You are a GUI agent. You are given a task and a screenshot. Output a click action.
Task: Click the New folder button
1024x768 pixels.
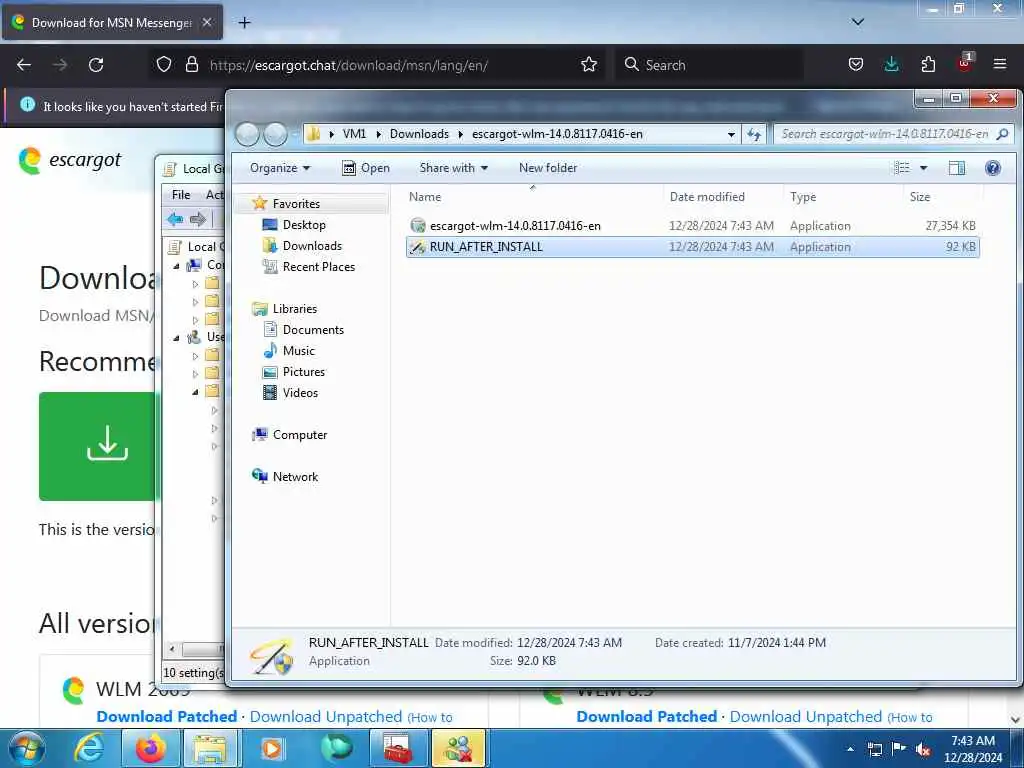pos(548,168)
